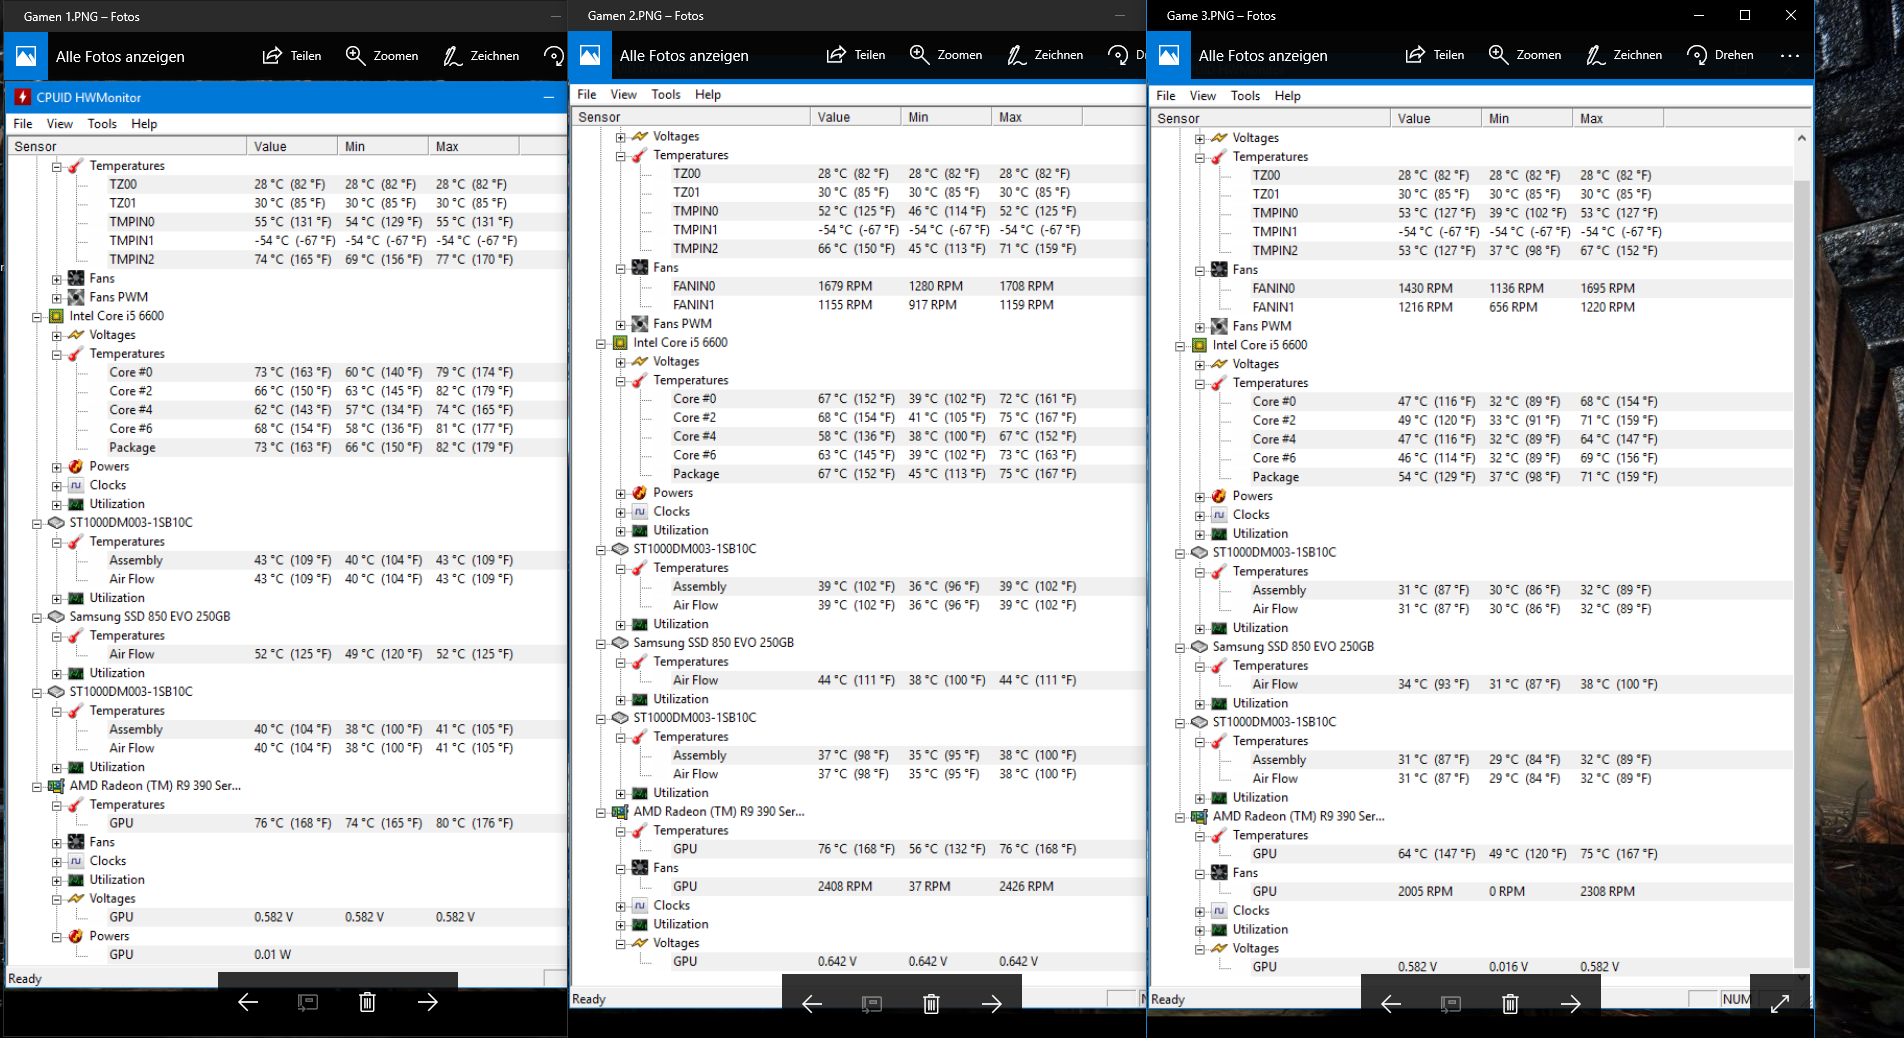Click Zeichnen pen in Game 3 window
The height and width of the screenshot is (1038, 1904).
1595,55
